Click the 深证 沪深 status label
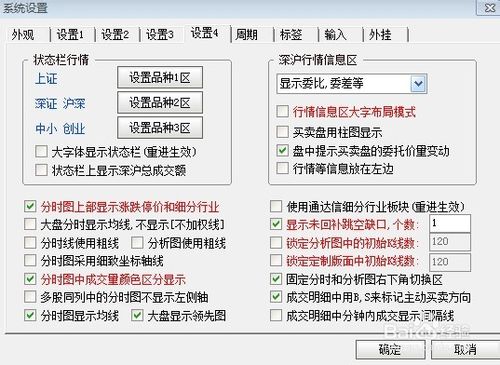 pyautogui.click(x=60, y=104)
